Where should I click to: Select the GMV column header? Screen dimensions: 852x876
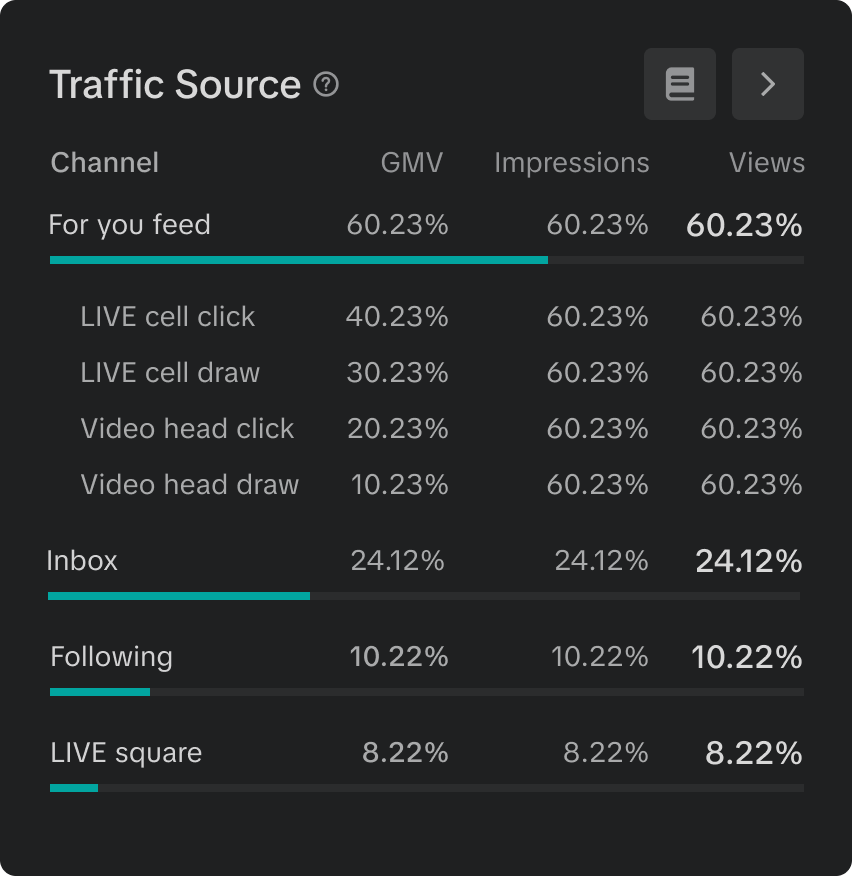(x=411, y=163)
